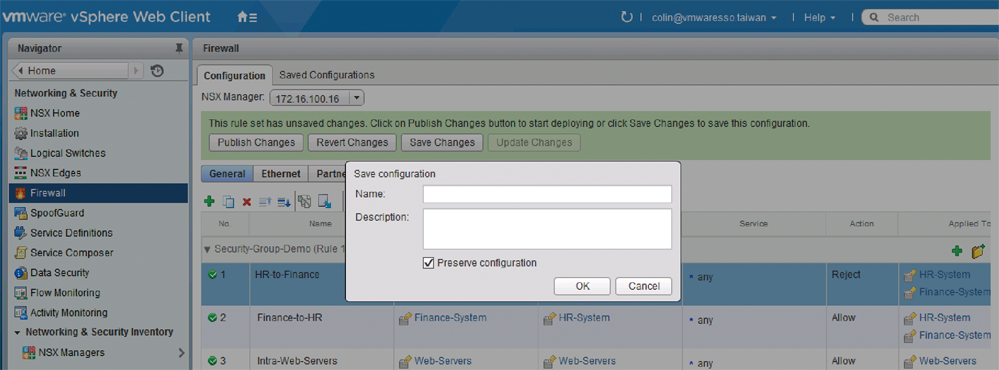Toggle rule 2 enabled status icon
Image resolution: width=999 pixels, height=370 pixels.
point(212,317)
